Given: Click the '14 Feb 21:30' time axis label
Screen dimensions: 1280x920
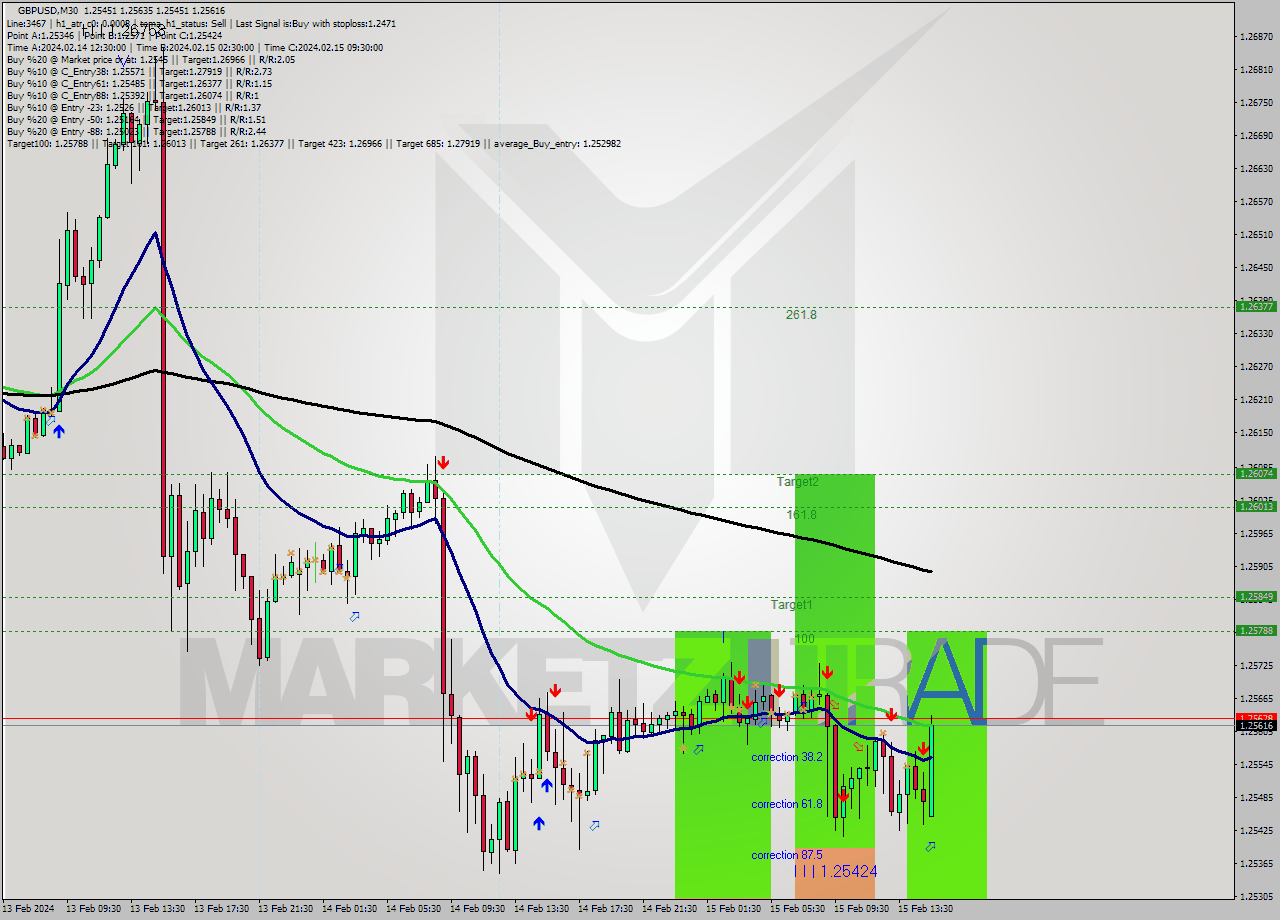Looking at the screenshot, I should (x=669, y=909).
